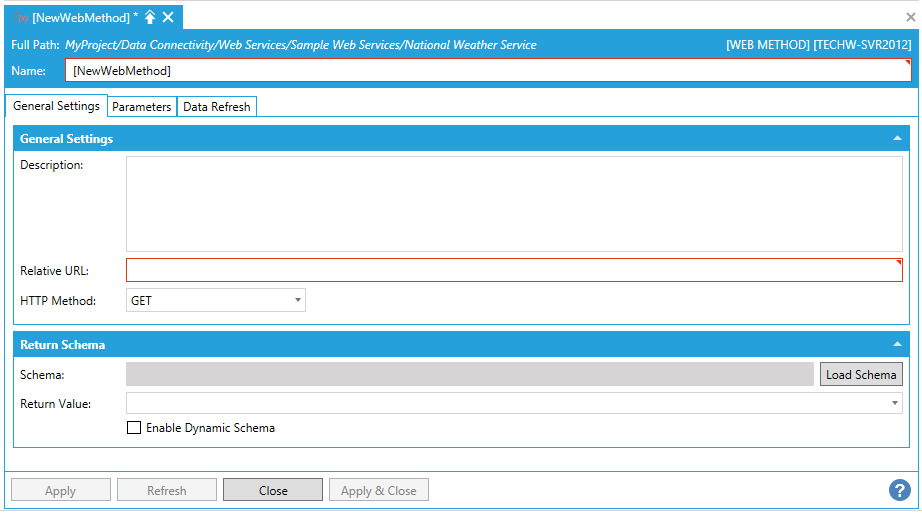922x514 pixels.
Task: Click the Load Schema button
Action: 861,375
